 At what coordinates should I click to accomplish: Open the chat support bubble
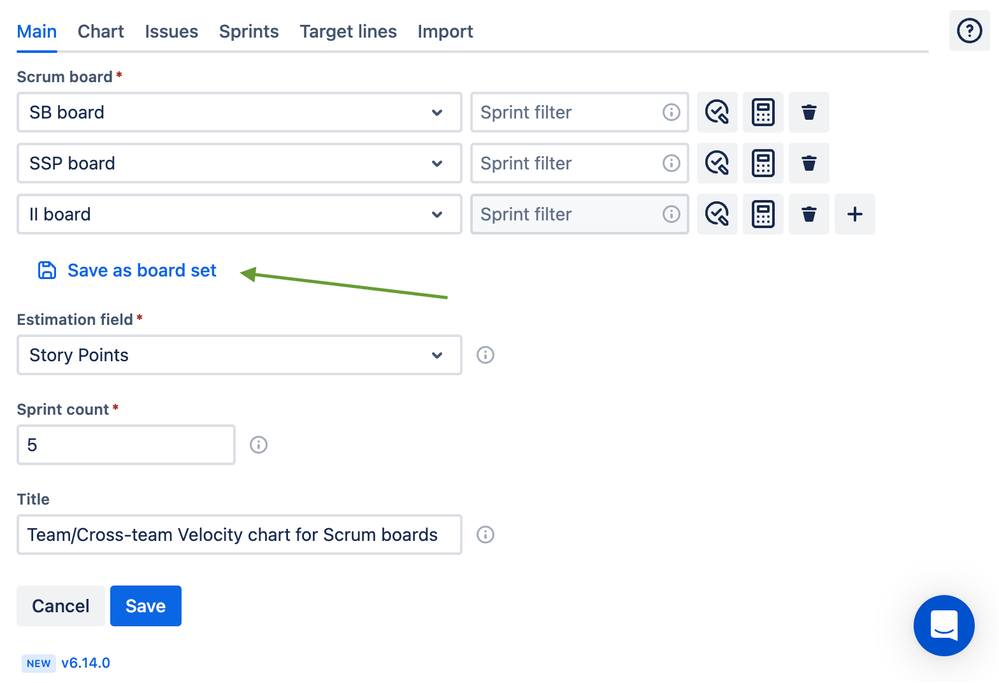(944, 626)
